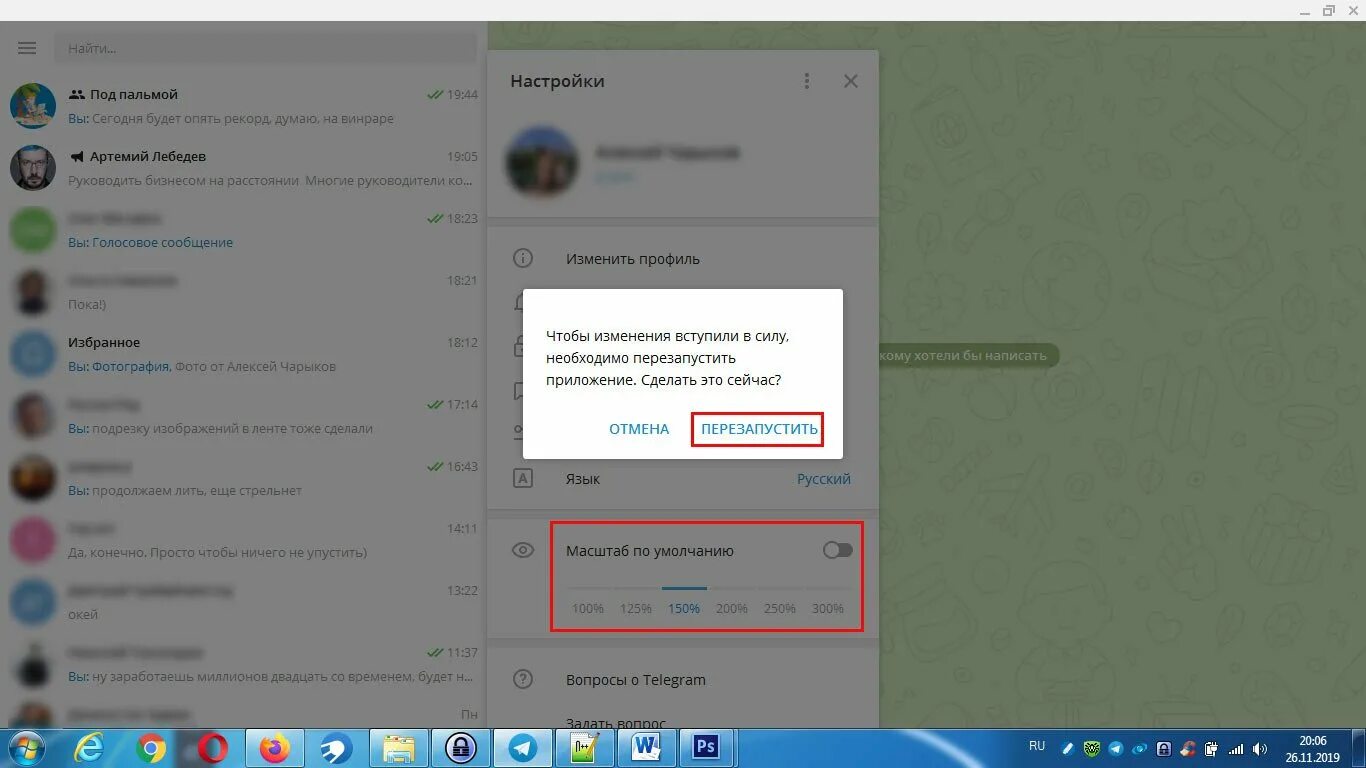
Task: Set interface scale to 150%
Action: [x=684, y=608]
